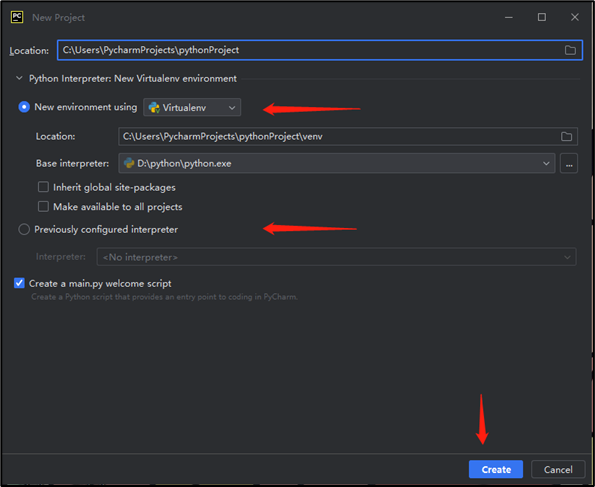Click the Python icon beside D:\python\python.exe
595x487 pixels.
click(129, 163)
